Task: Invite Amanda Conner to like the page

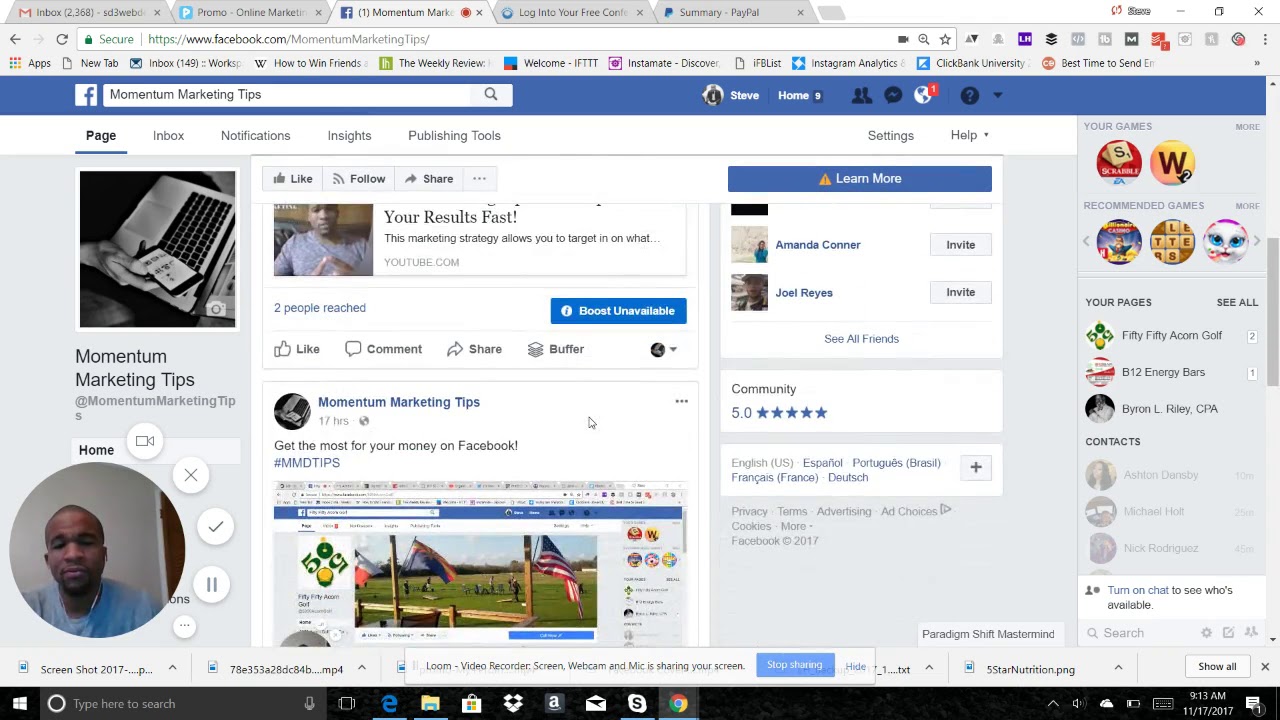Action: [960, 245]
